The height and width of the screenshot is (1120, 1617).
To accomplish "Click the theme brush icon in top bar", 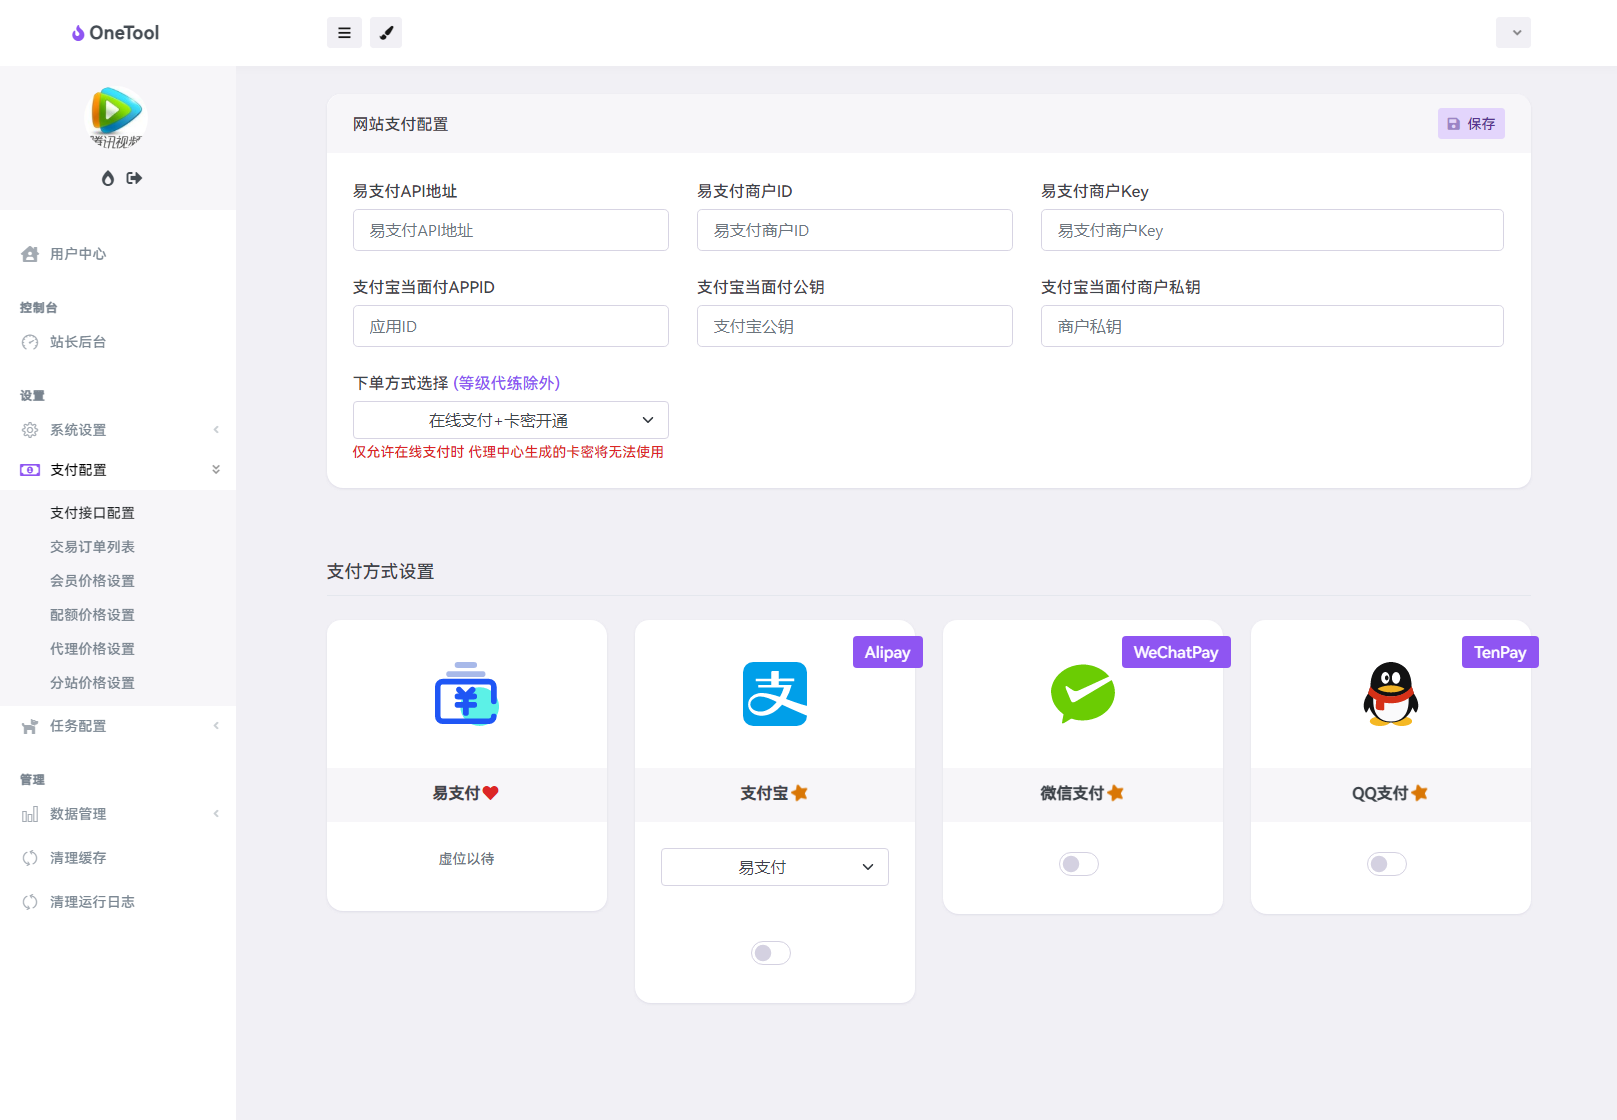I will pyautogui.click(x=386, y=32).
